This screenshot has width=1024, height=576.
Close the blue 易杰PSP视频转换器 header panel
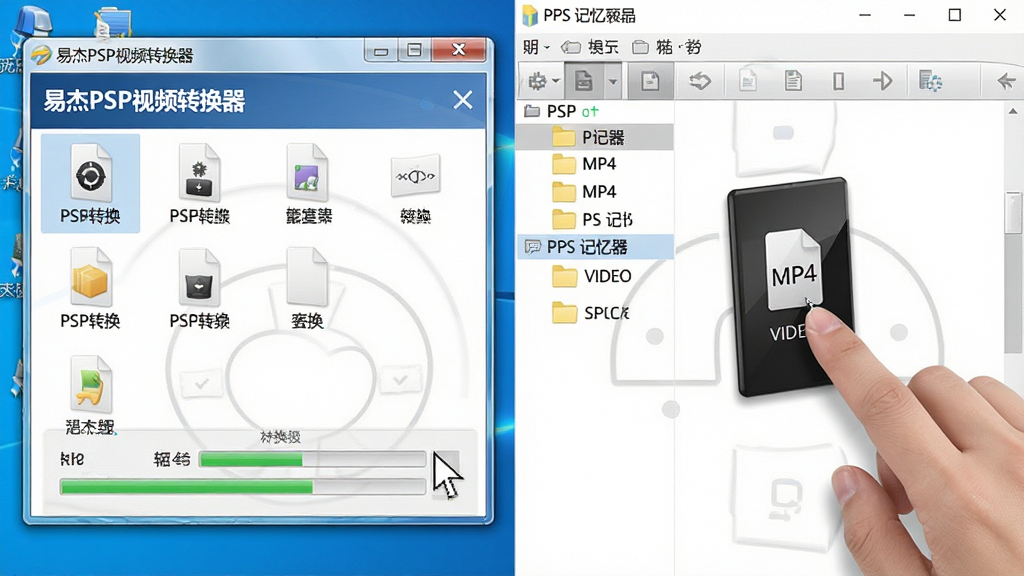coord(463,100)
